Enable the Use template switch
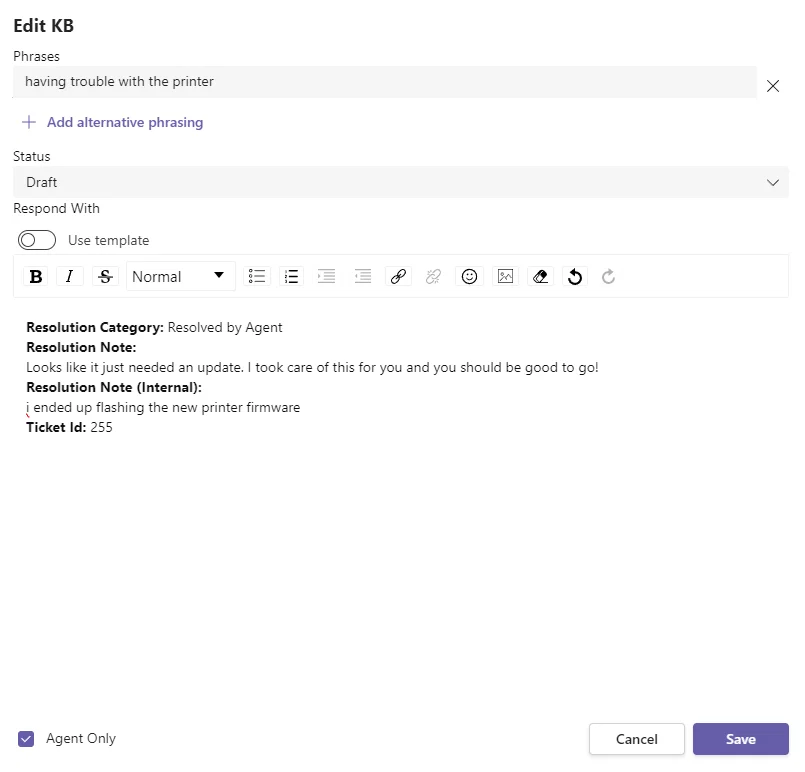 coord(37,240)
